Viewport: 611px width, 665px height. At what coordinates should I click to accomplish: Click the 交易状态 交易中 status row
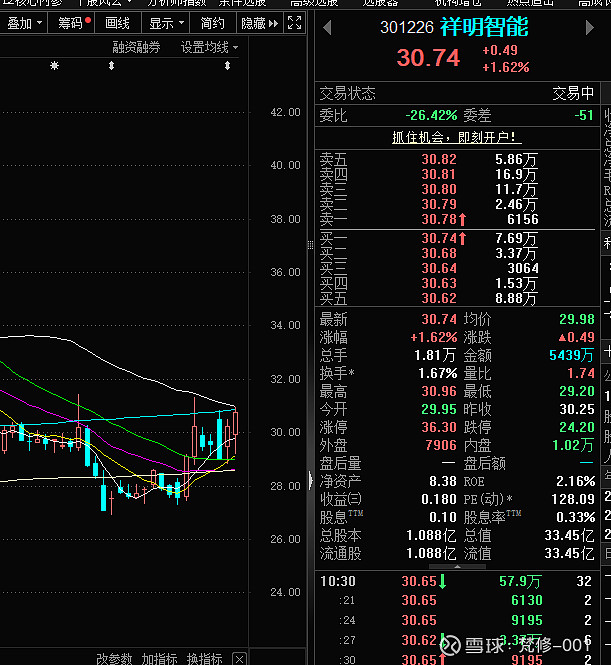pyautogui.click(x=457, y=93)
